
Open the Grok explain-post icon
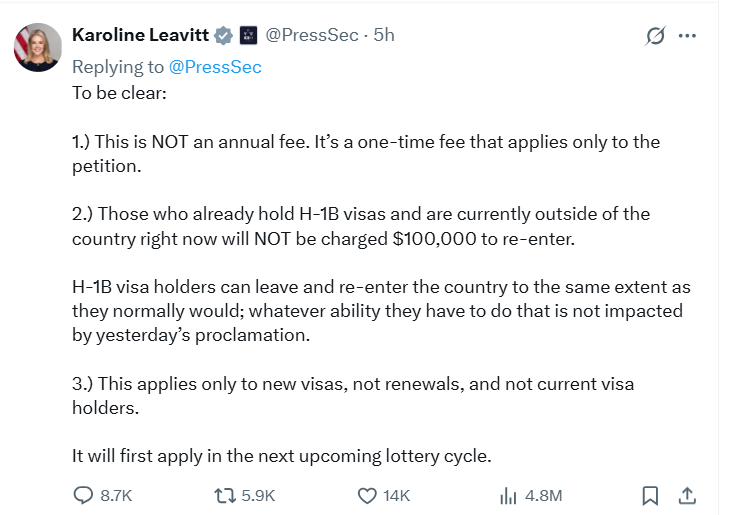pyautogui.click(x=655, y=36)
